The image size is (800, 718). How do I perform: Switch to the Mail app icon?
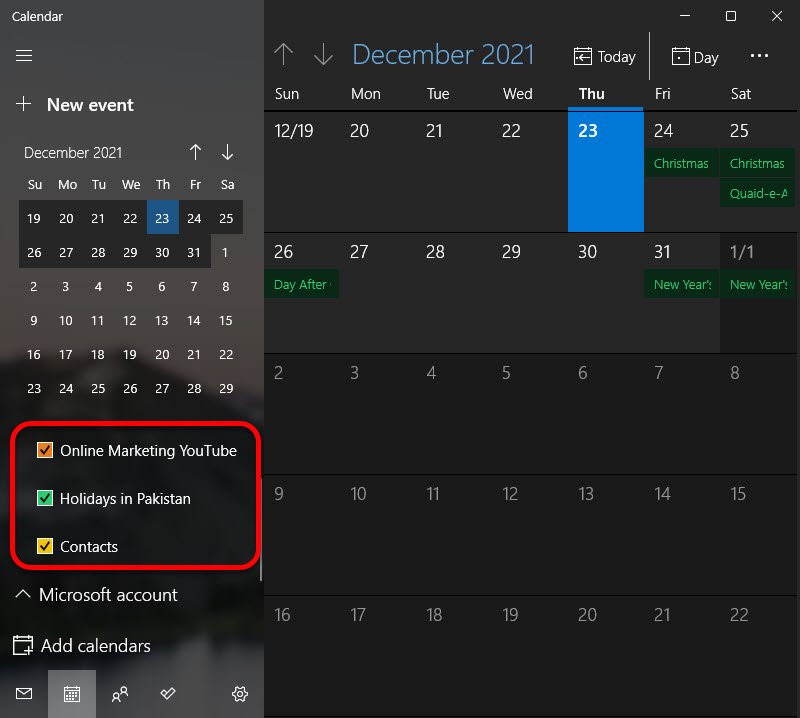[x=24, y=694]
